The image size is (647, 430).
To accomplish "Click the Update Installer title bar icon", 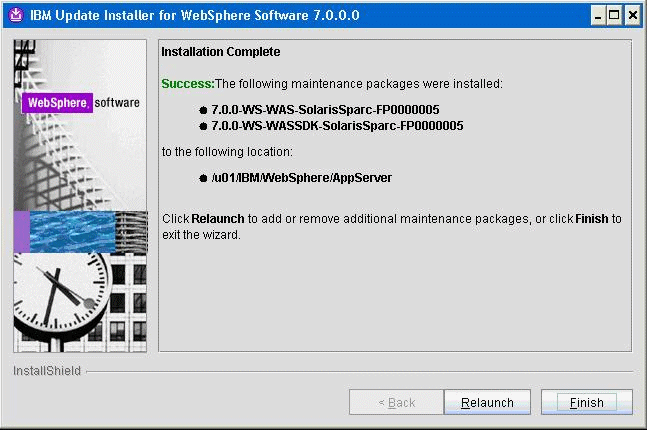I will (x=16, y=15).
